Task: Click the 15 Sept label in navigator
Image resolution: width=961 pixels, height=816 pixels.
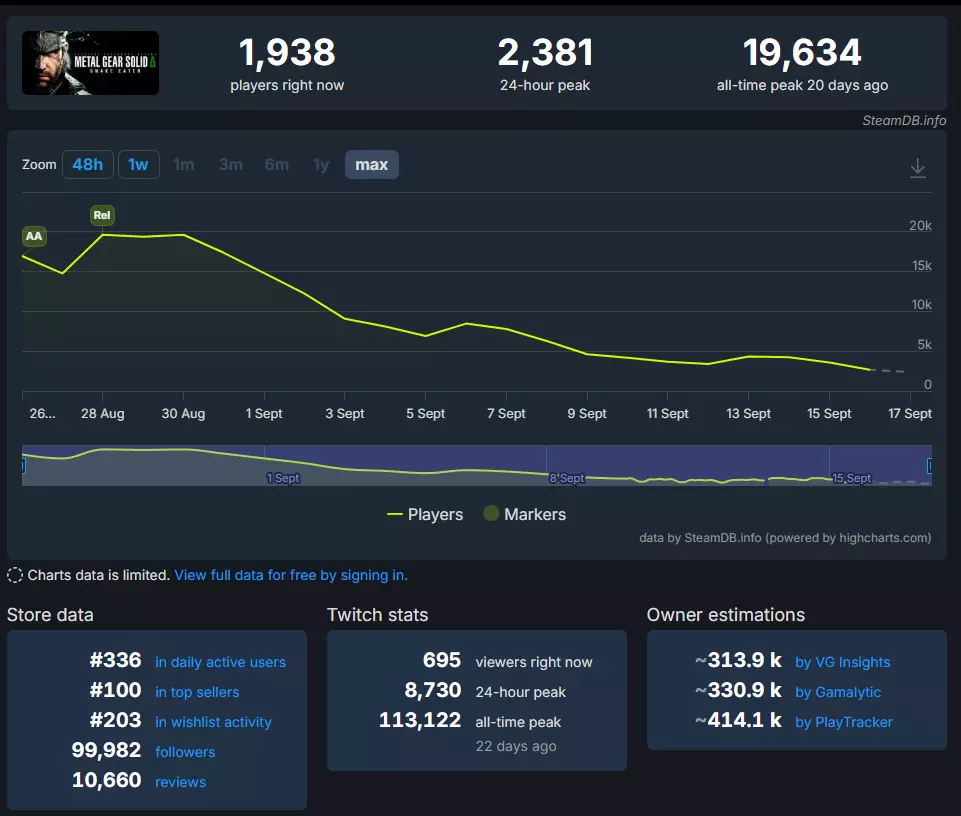Action: (x=851, y=478)
